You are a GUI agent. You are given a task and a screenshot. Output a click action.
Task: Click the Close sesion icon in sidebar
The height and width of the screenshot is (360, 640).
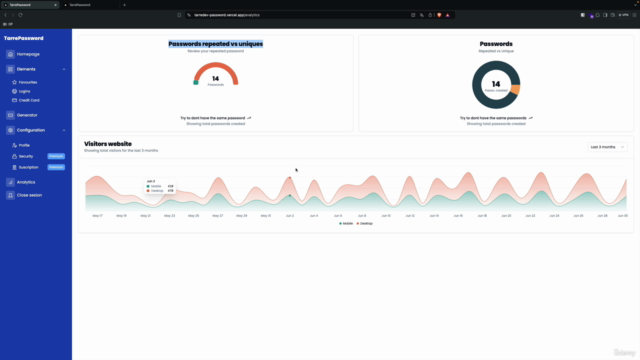tap(11, 195)
